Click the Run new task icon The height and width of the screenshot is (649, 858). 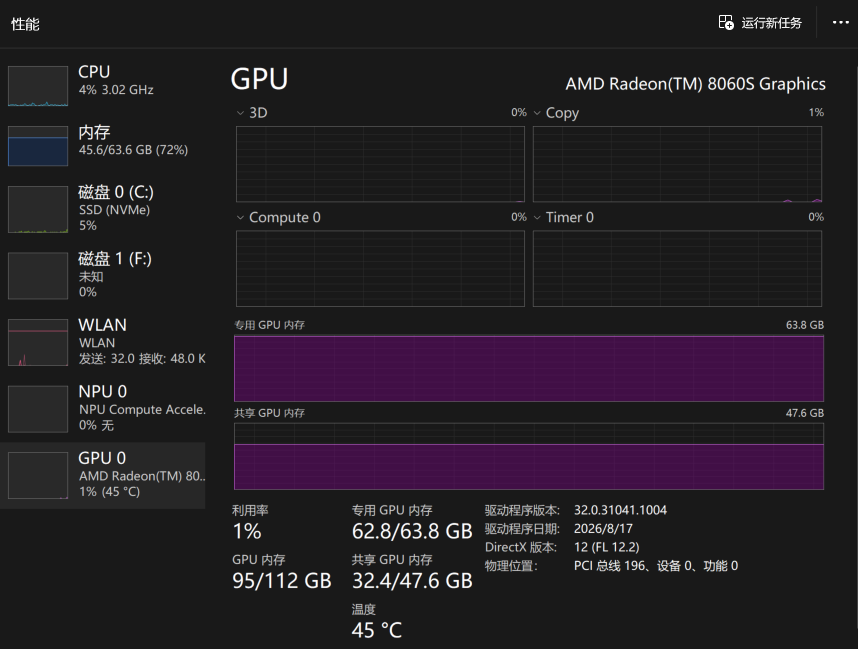point(726,22)
